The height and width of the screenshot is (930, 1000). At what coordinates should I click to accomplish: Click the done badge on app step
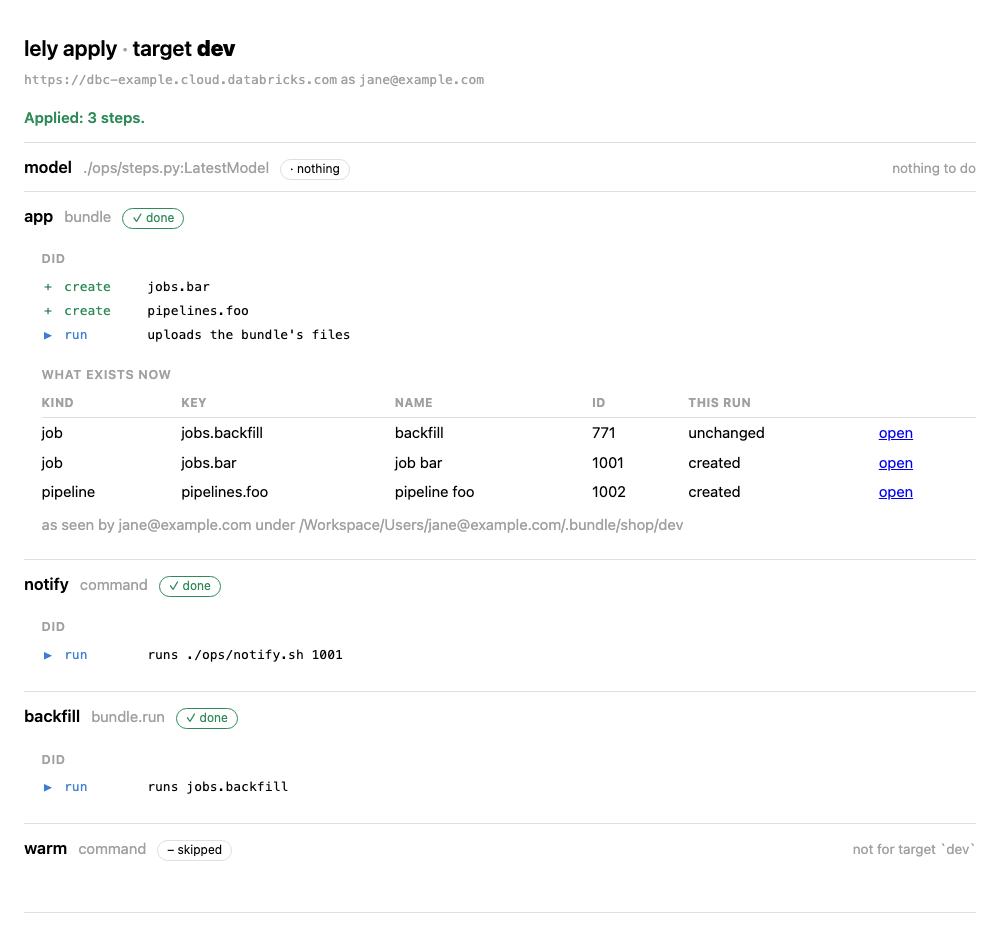153,218
